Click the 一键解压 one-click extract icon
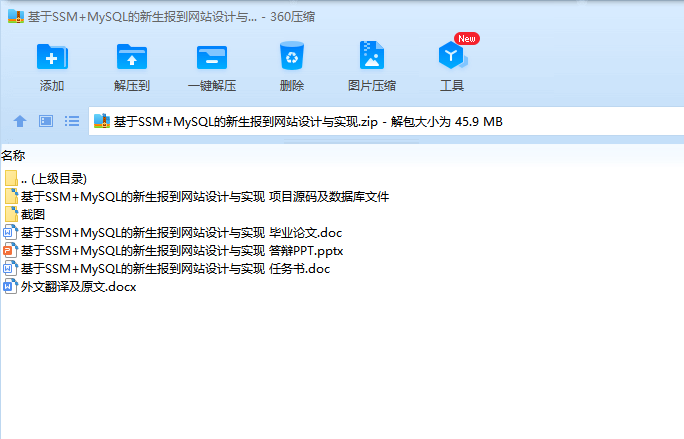 tap(212, 57)
